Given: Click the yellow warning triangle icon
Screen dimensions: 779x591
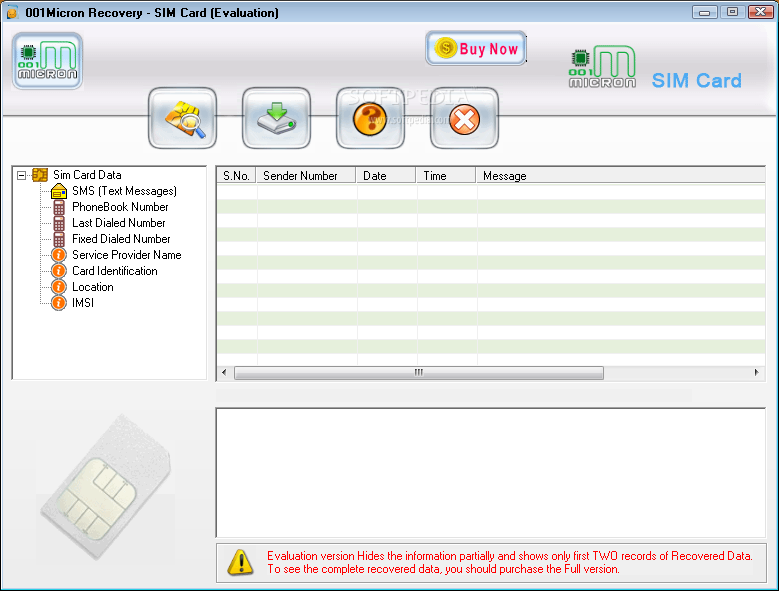Looking at the screenshot, I should (241, 563).
